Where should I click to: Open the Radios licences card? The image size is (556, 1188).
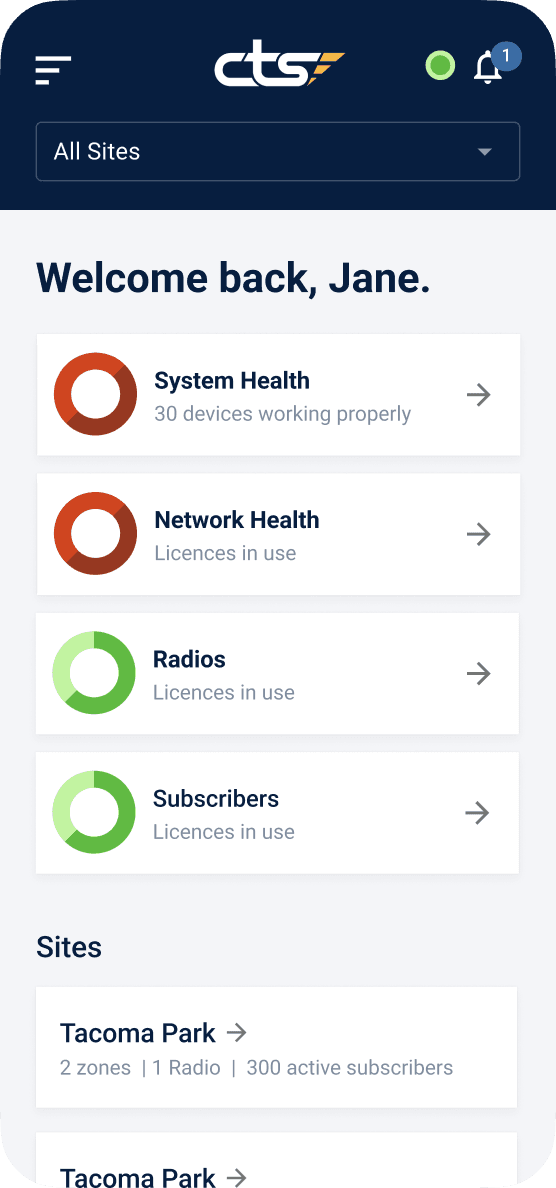tap(278, 674)
